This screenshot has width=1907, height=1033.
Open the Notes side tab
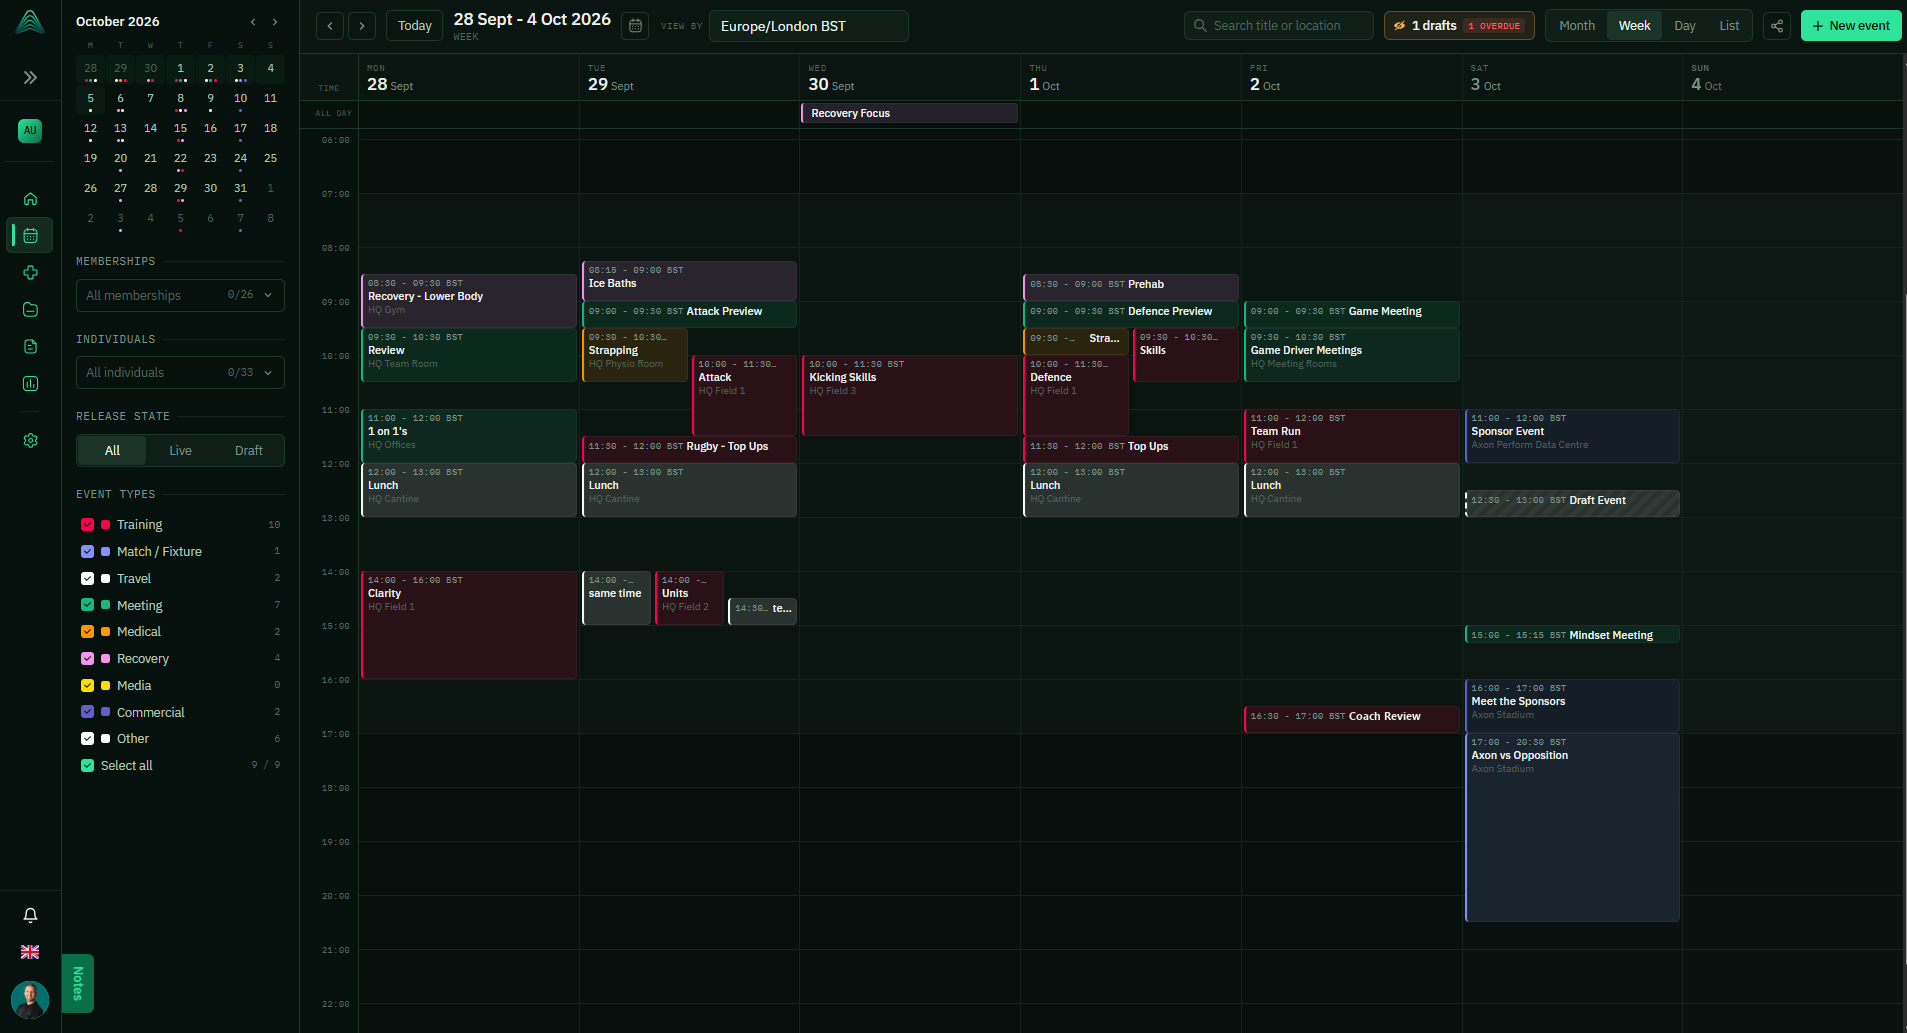[78, 983]
